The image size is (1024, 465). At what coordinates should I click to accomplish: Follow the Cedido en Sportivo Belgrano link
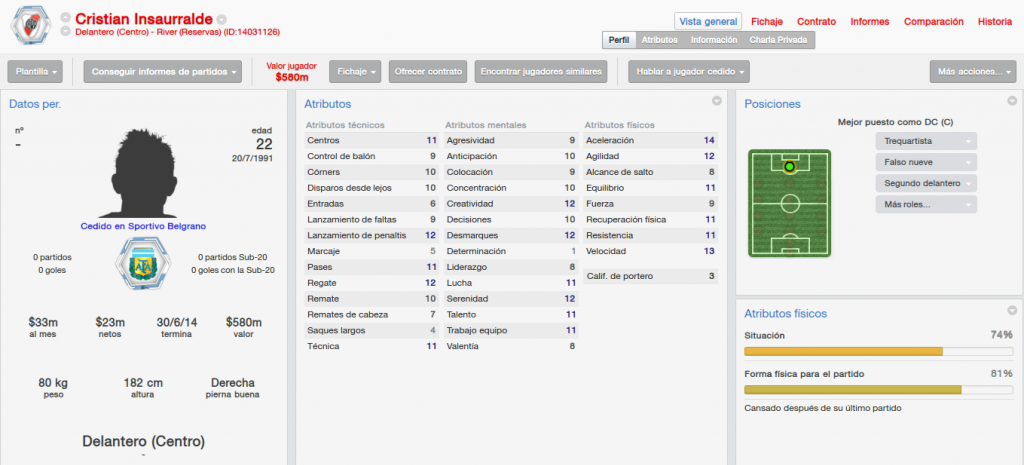(x=143, y=226)
